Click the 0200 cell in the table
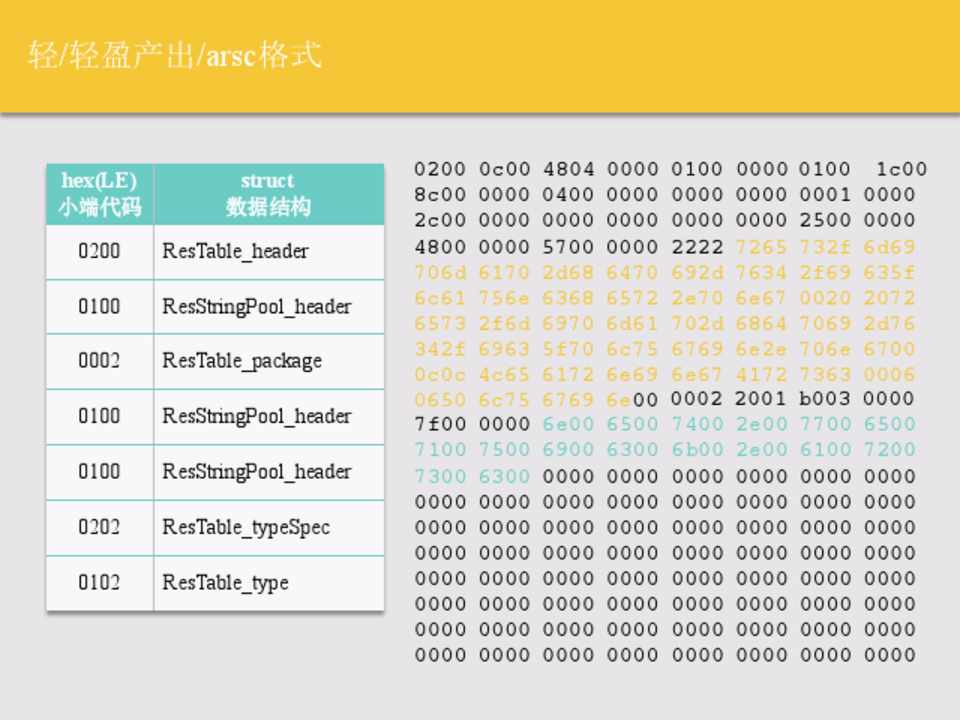Viewport: 960px width, 720px height. [99, 251]
